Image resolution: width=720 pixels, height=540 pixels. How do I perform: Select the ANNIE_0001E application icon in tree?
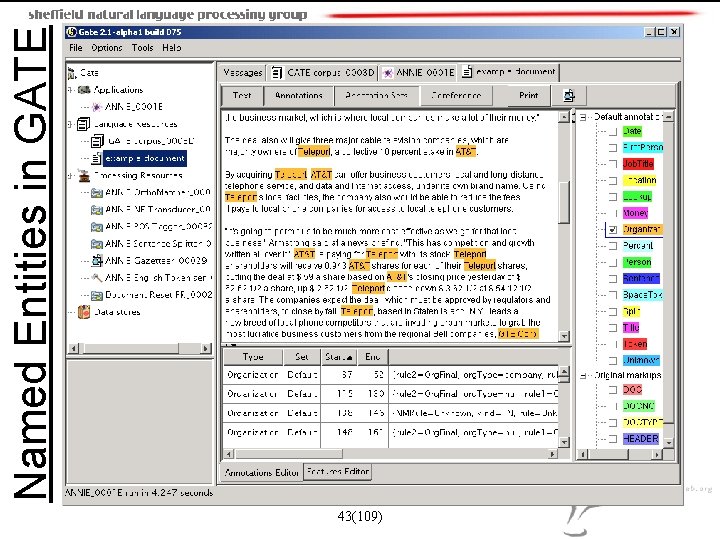(96, 107)
